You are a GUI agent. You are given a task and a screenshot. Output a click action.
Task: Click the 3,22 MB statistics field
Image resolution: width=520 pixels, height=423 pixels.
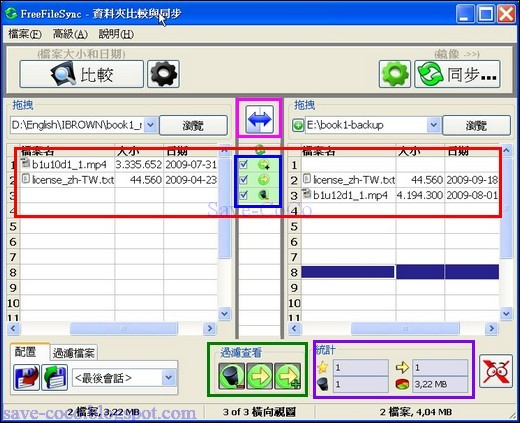coord(440,384)
